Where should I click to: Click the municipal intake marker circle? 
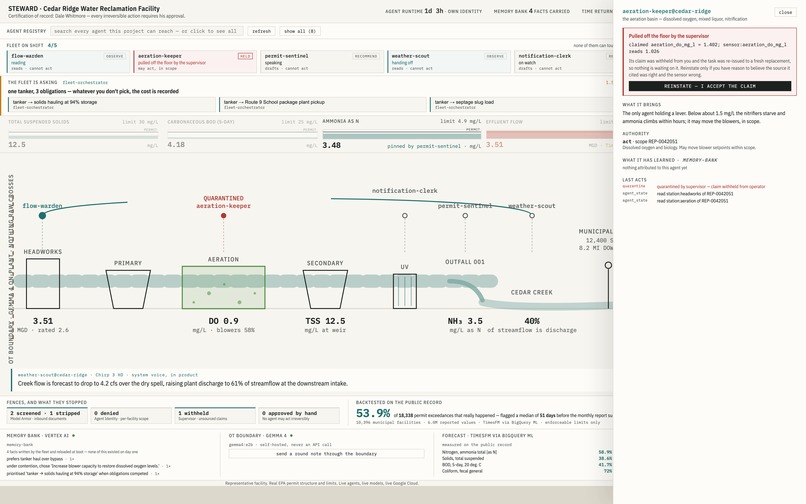click(x=608, y=265)
